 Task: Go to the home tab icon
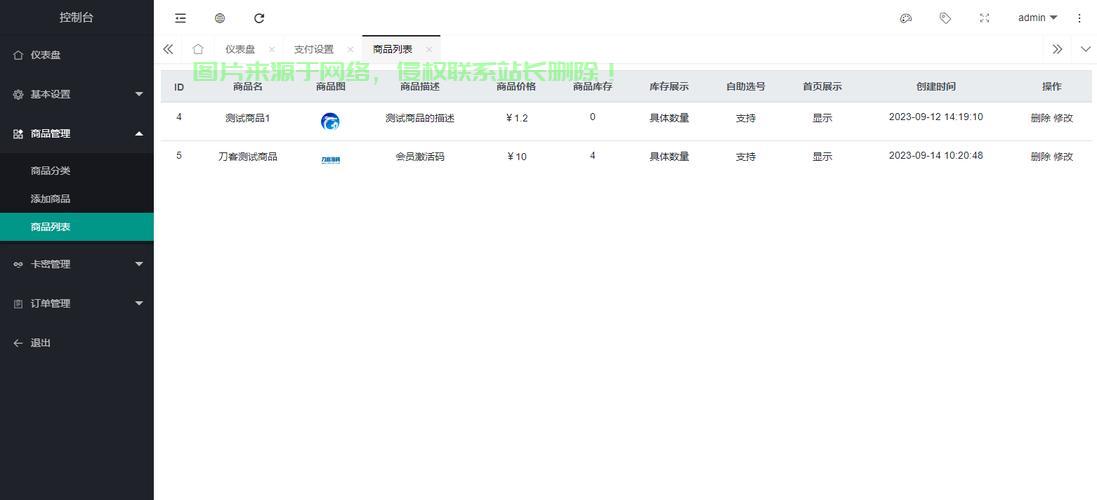(x=198, y=49)
